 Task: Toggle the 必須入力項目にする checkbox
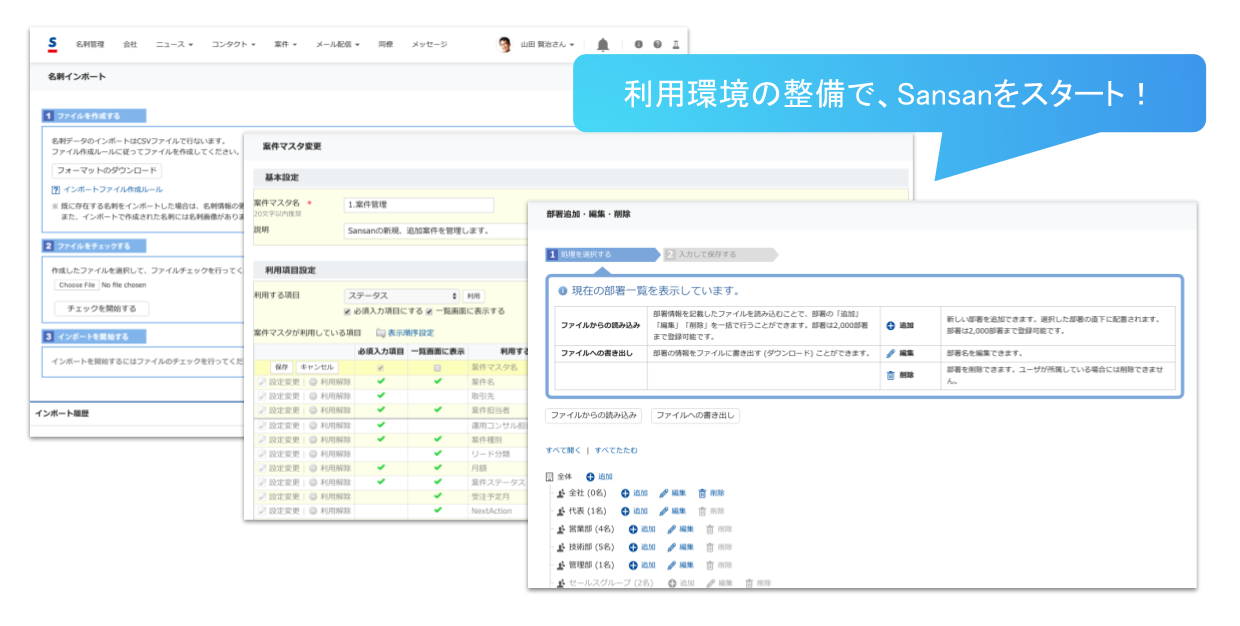[348, 311]
